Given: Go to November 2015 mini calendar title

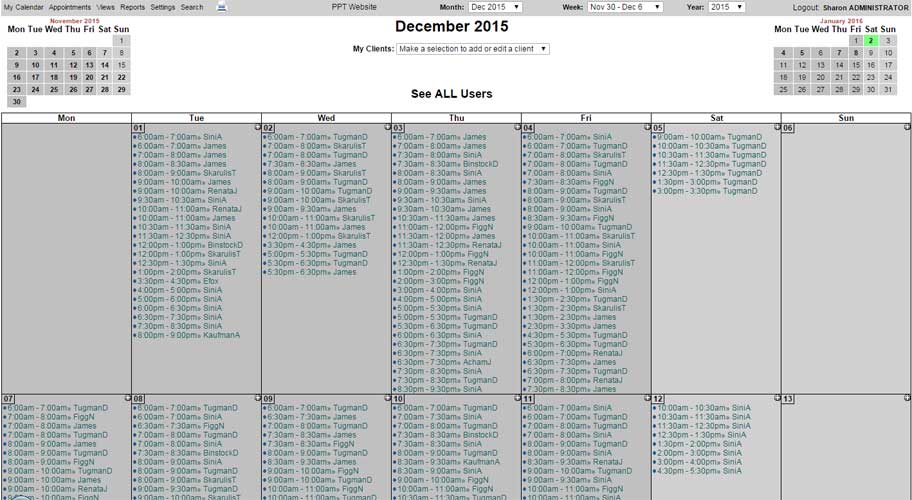Looking at the screenshot, I should pos(74,20).
